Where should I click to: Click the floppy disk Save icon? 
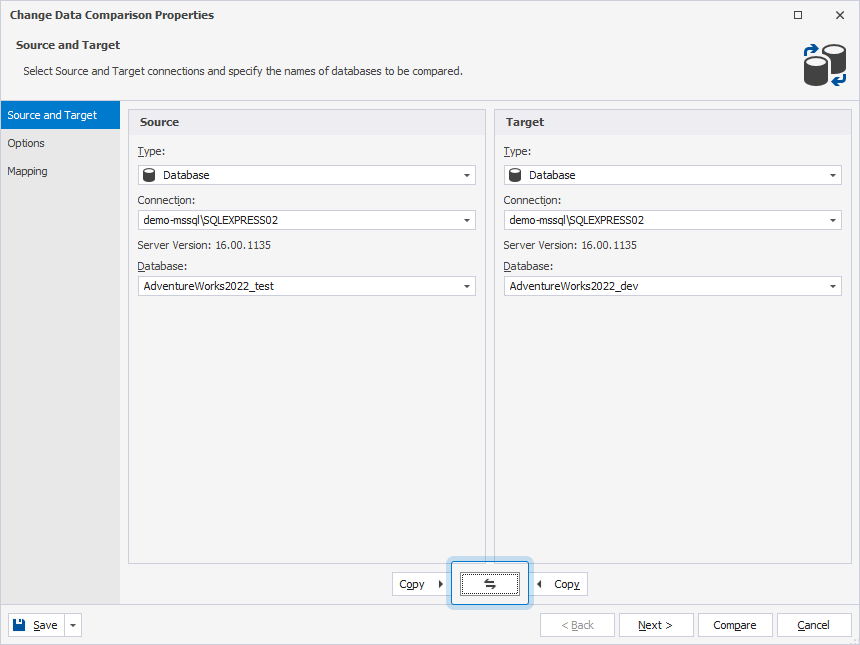tap(19, 625)
